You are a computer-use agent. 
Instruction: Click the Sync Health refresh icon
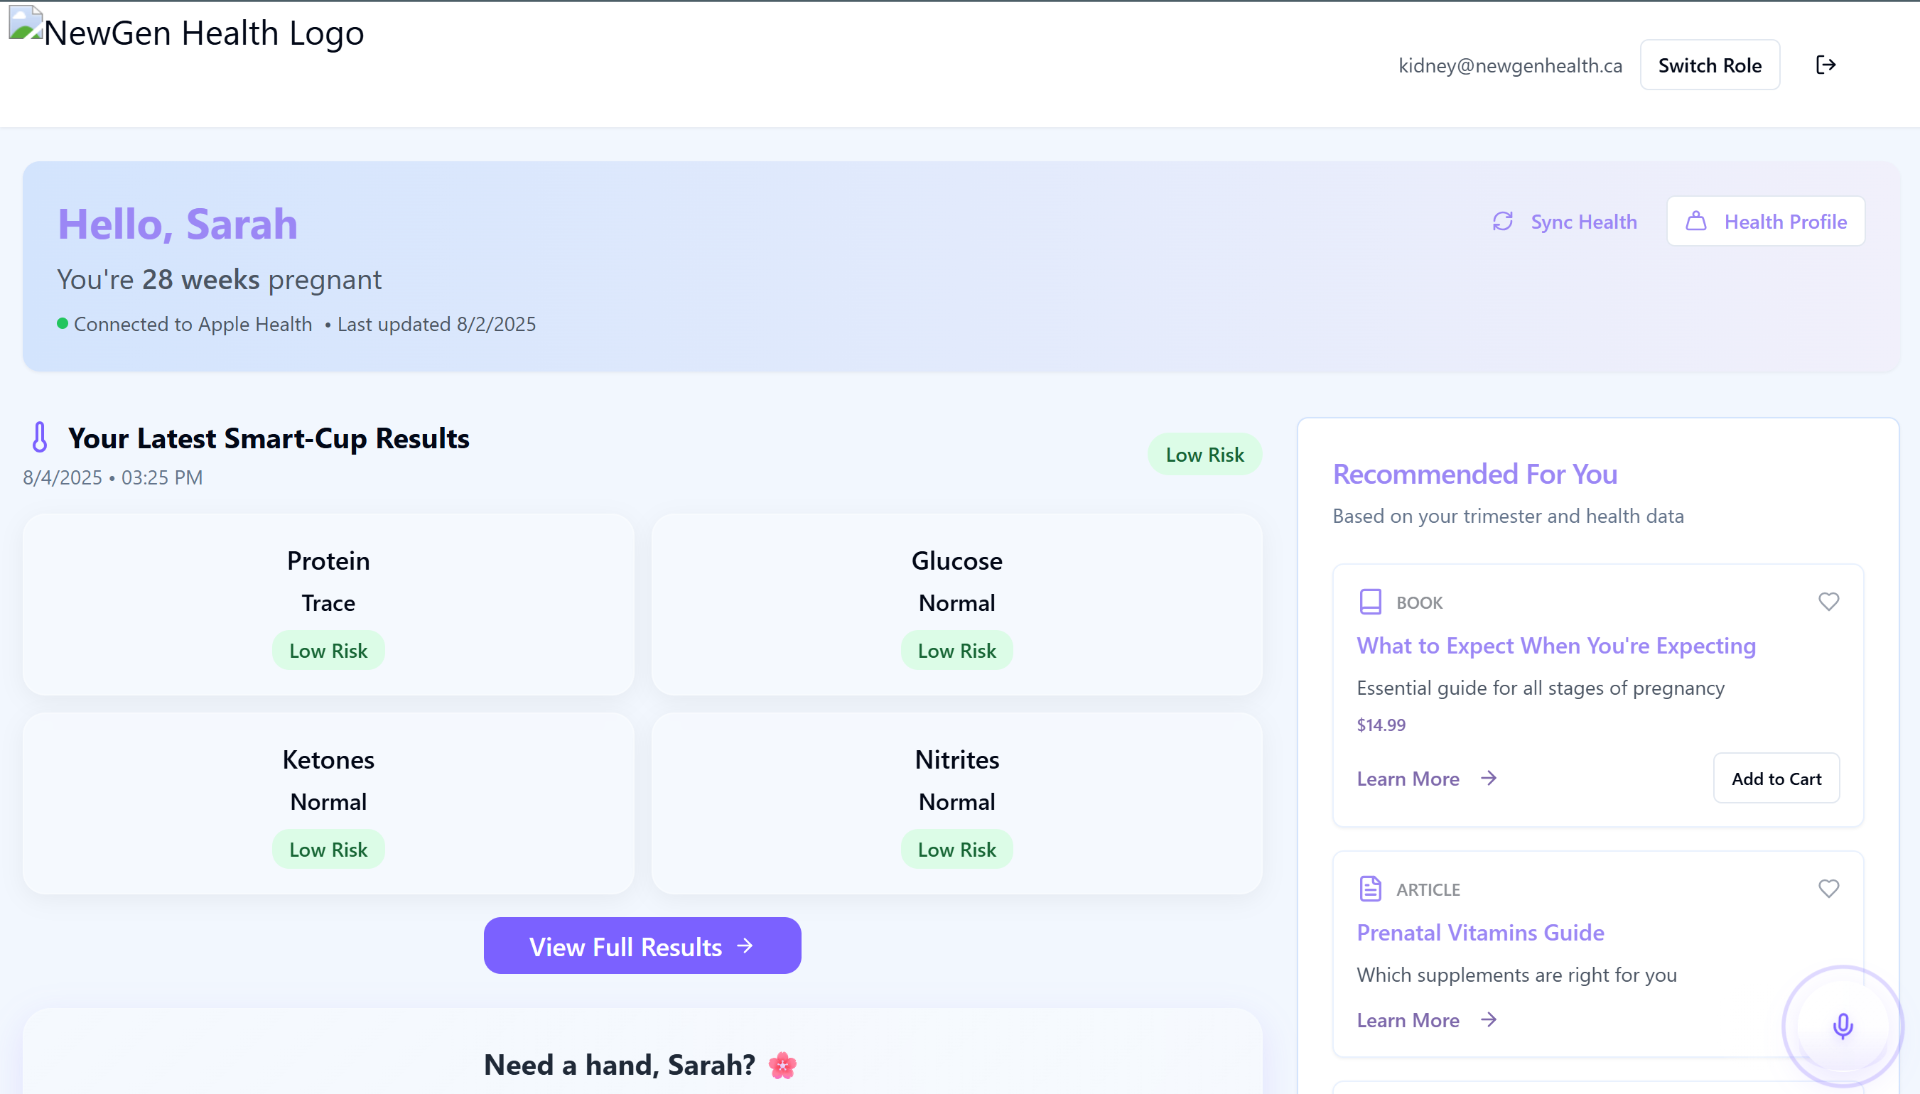click(x=1502, y=221)
